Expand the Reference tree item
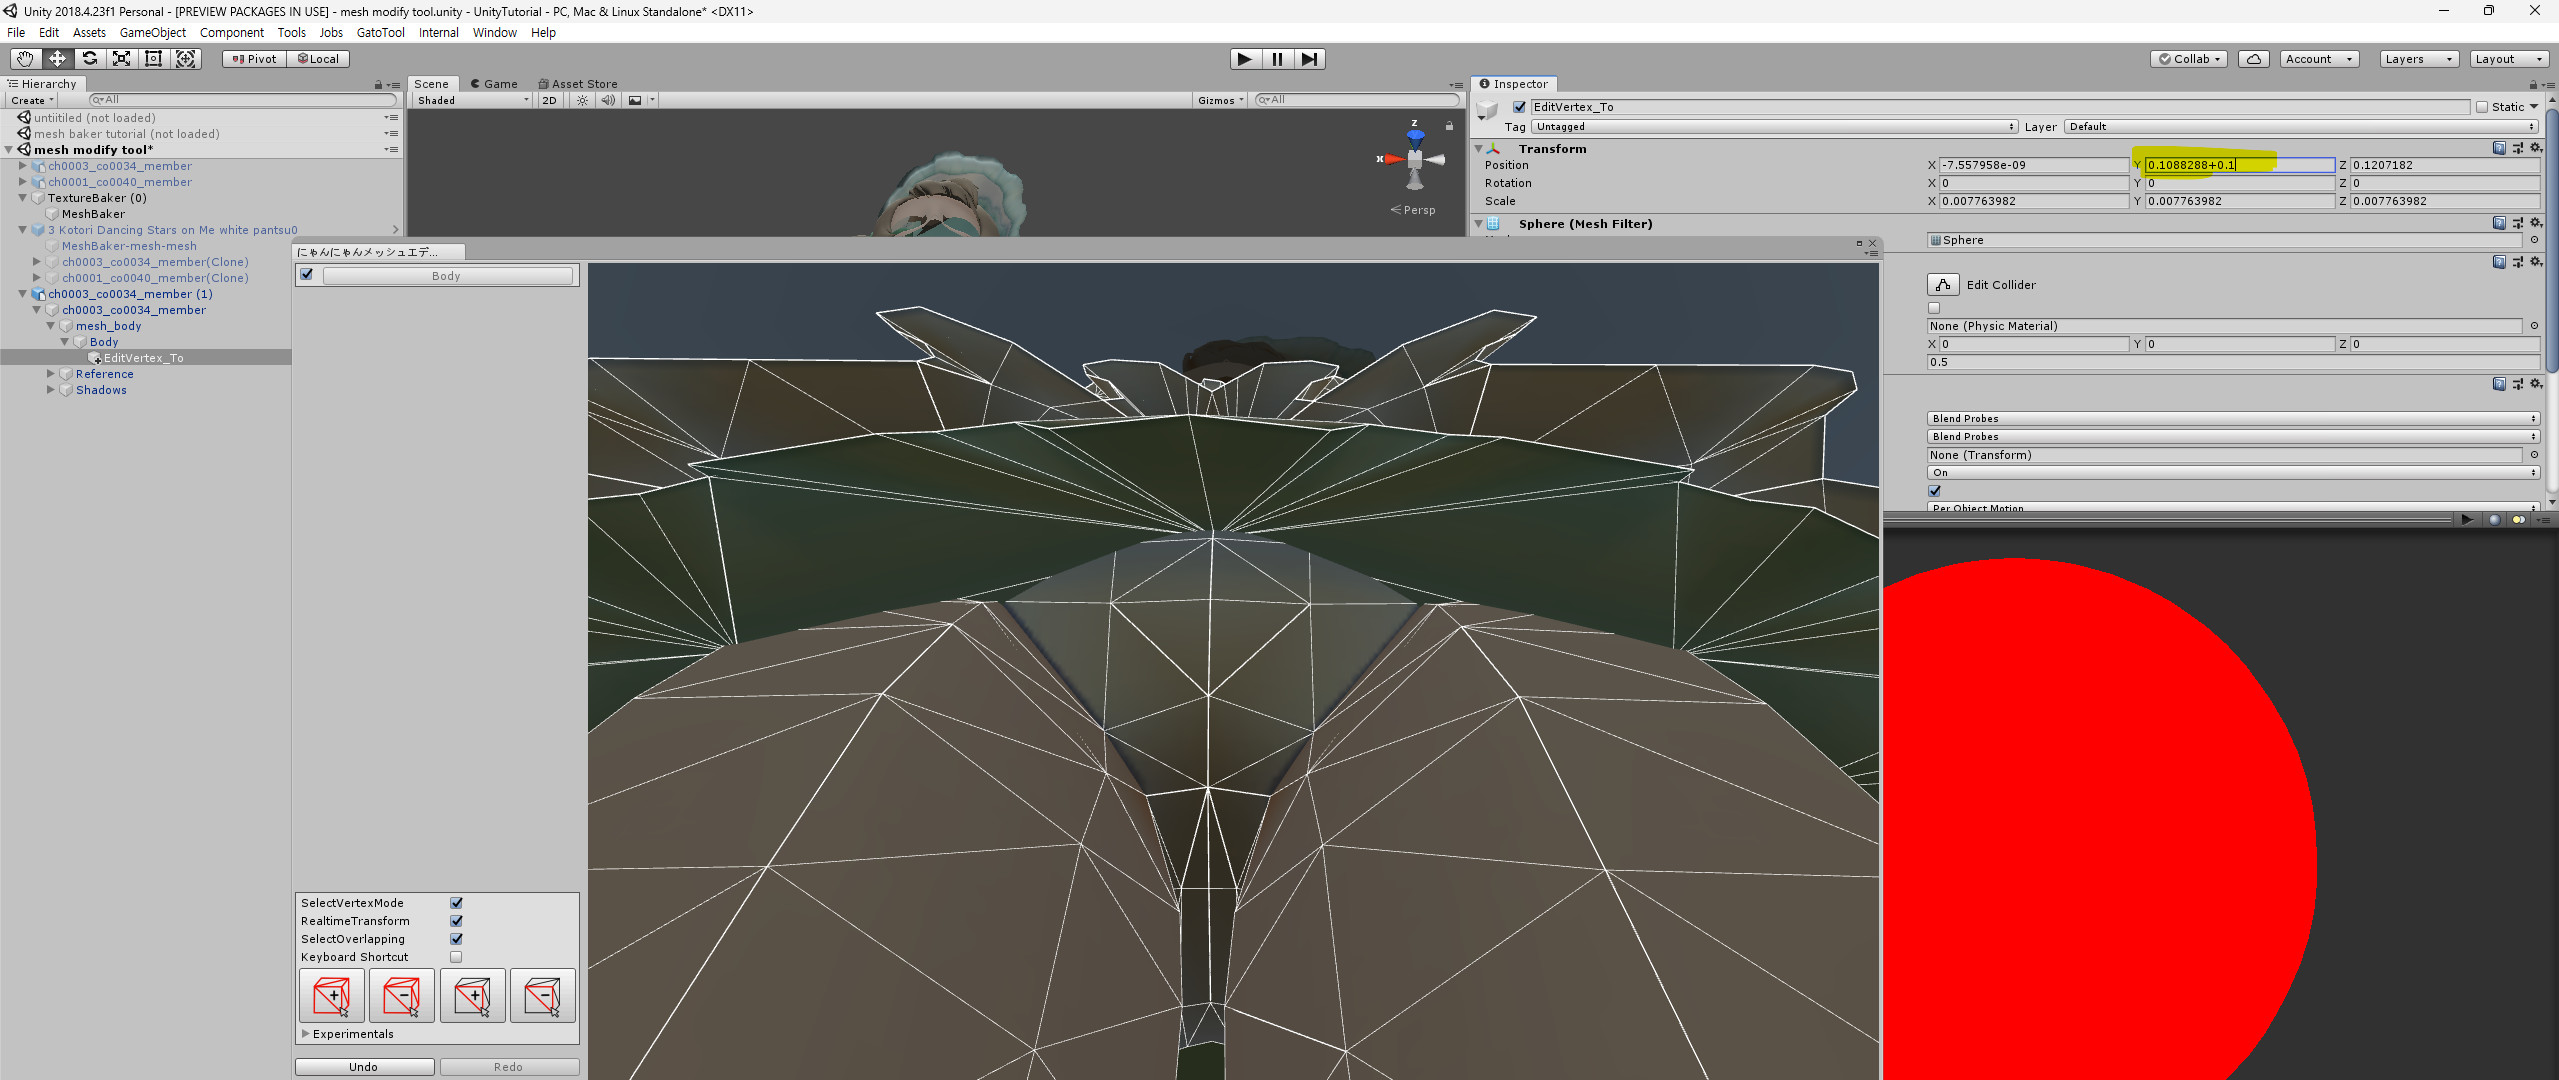This screenshot has width=2559, height=1080. pyautogui.click(x=51, y=374)
